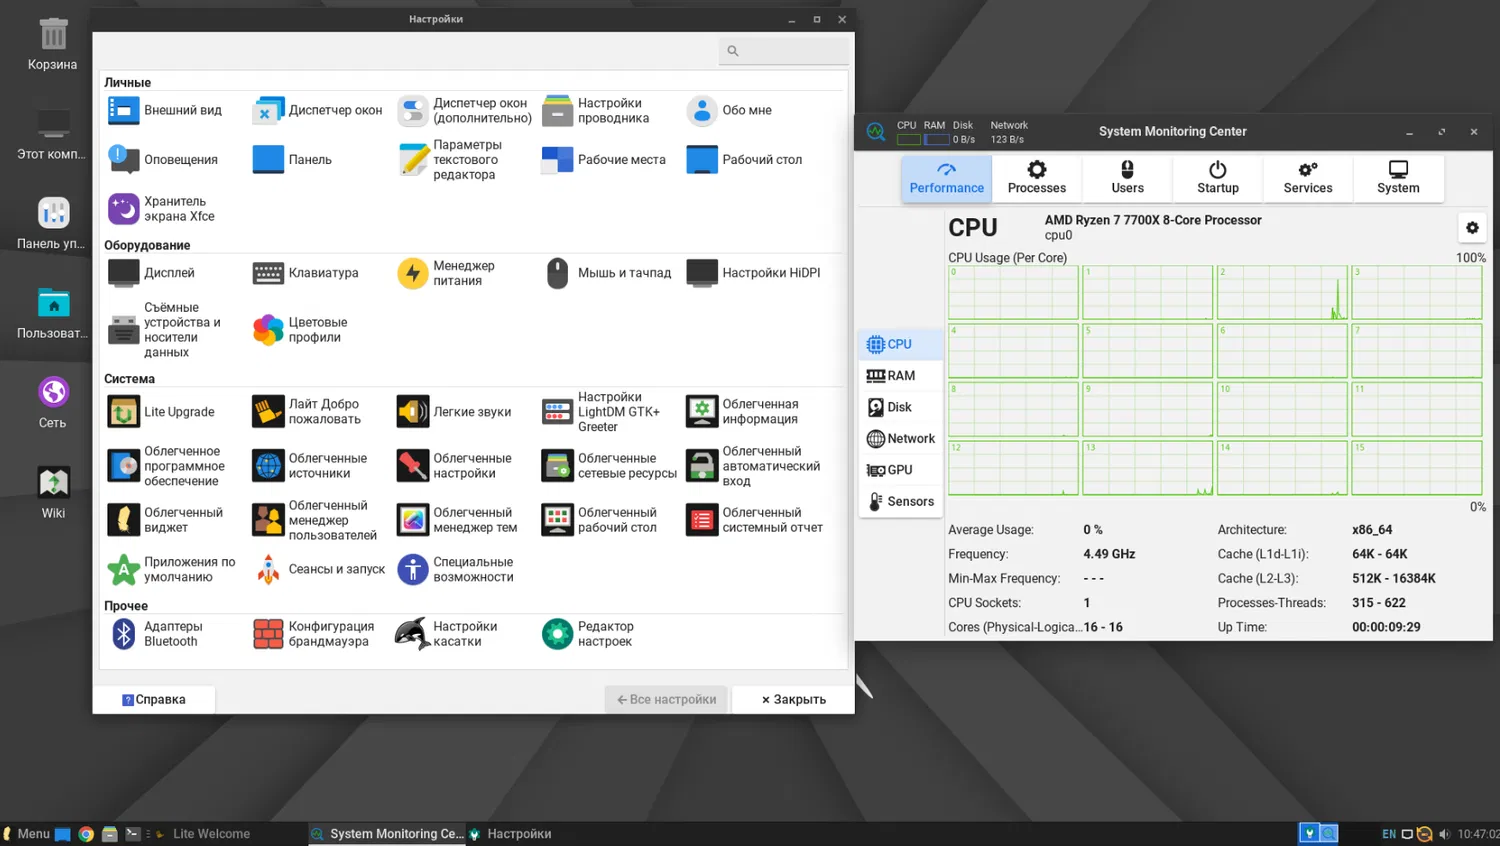Switch to the Services tab
Screen dimensions: 1500x846
pyautogui.click(x=1308, y=178)
